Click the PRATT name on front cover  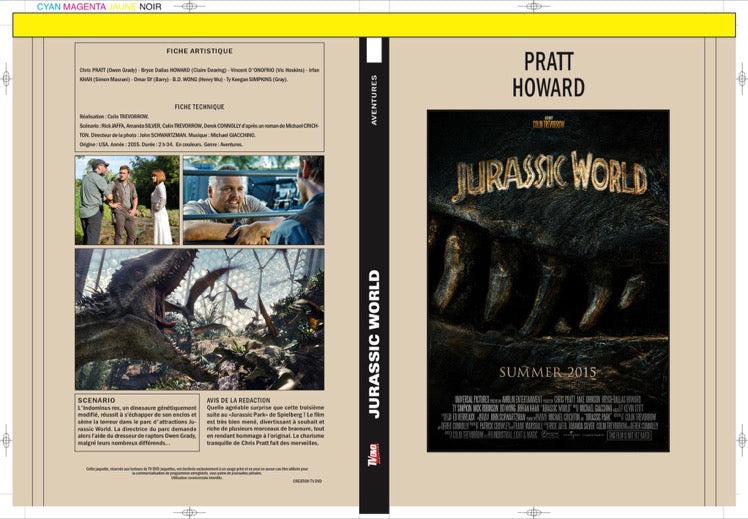click(549, 62)
